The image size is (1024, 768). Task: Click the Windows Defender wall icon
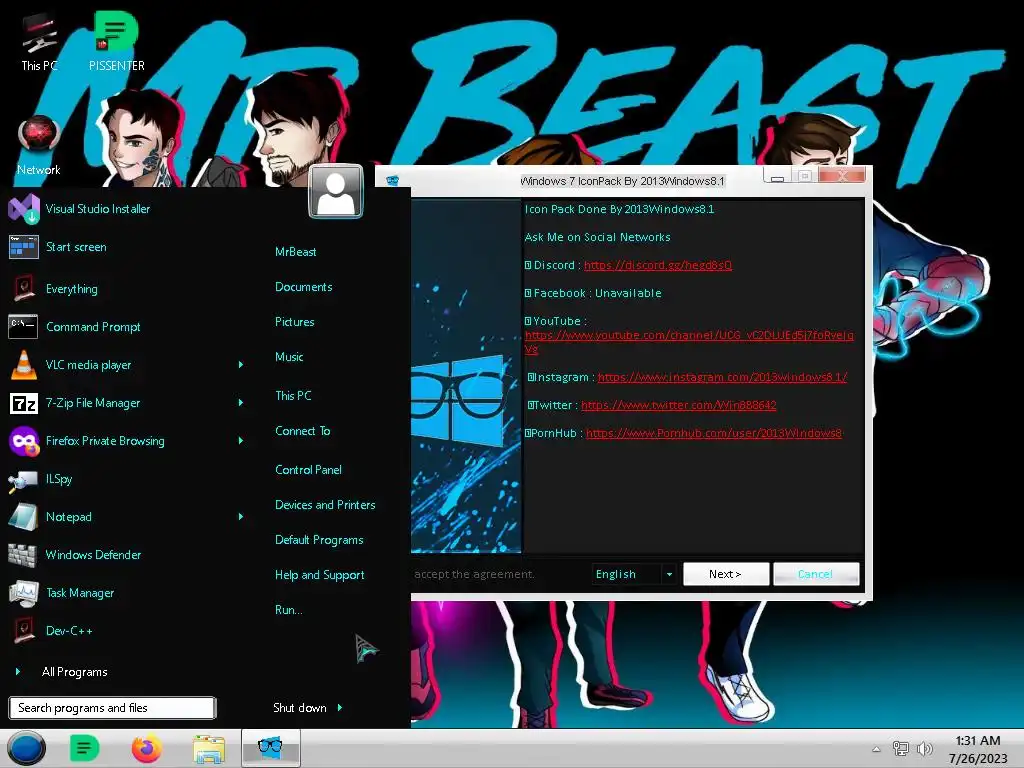tap(23, 555)
